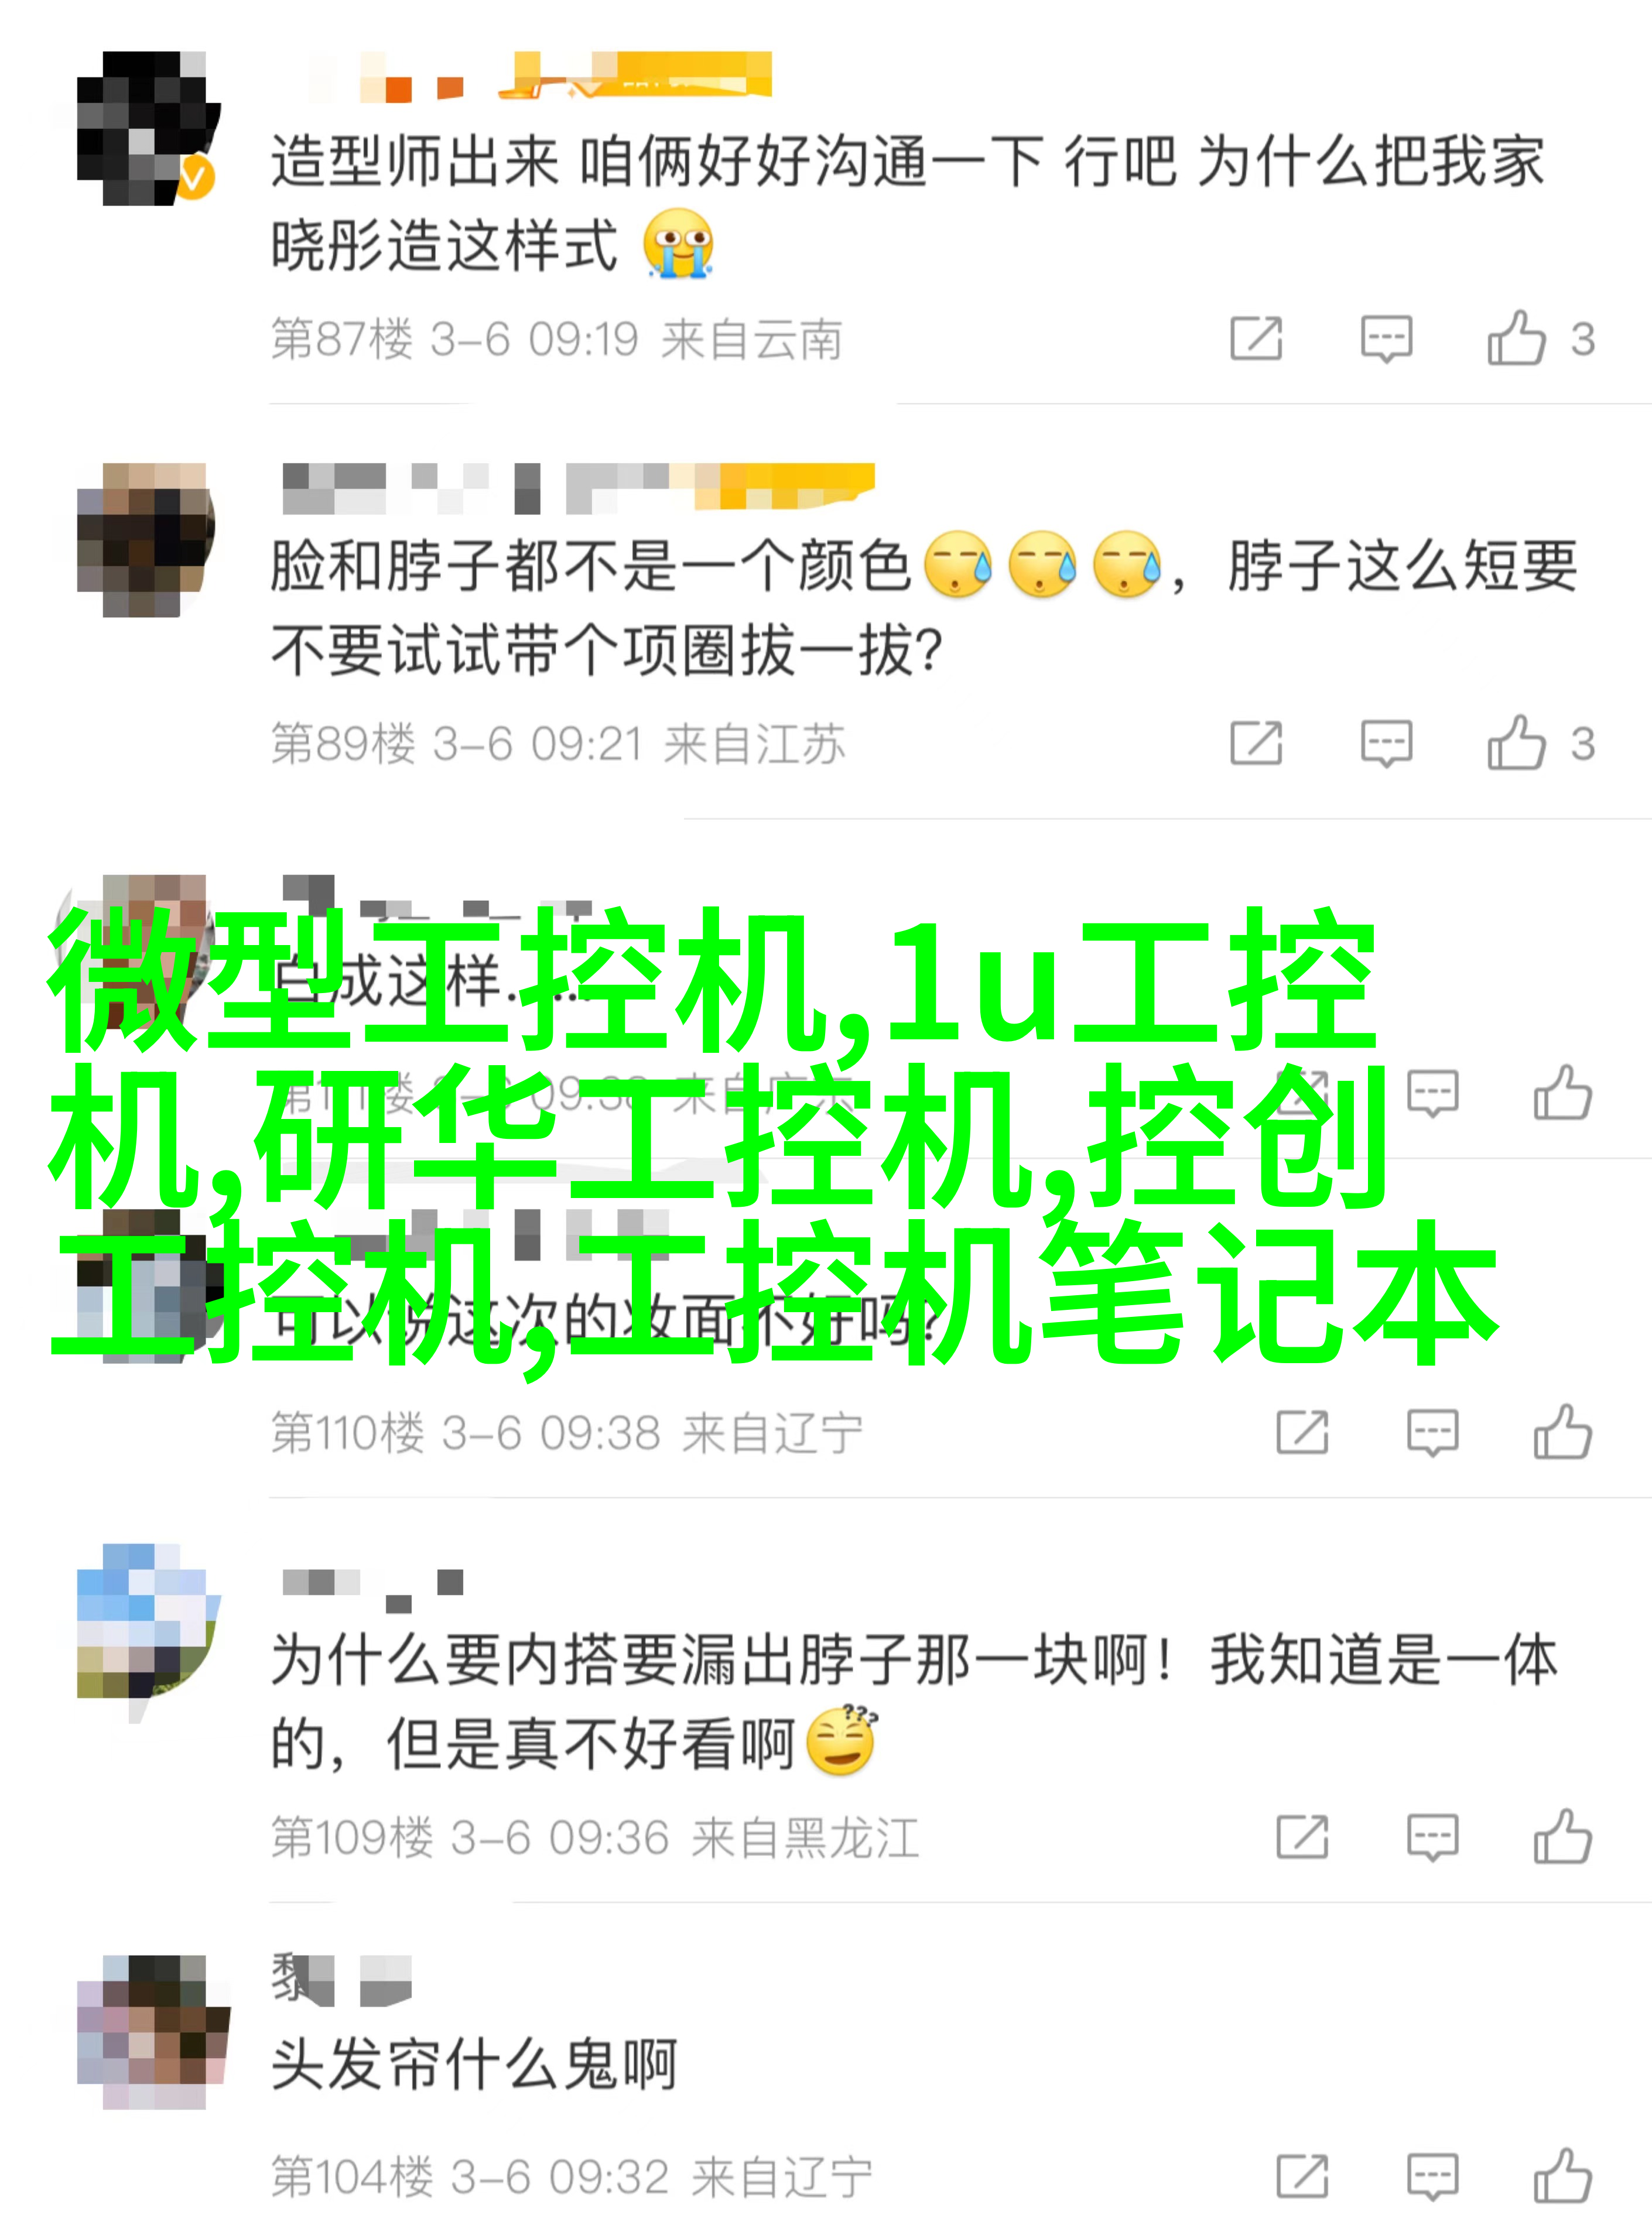Like the floor 109 Heilongjiang comment

coord(1562,1836)
